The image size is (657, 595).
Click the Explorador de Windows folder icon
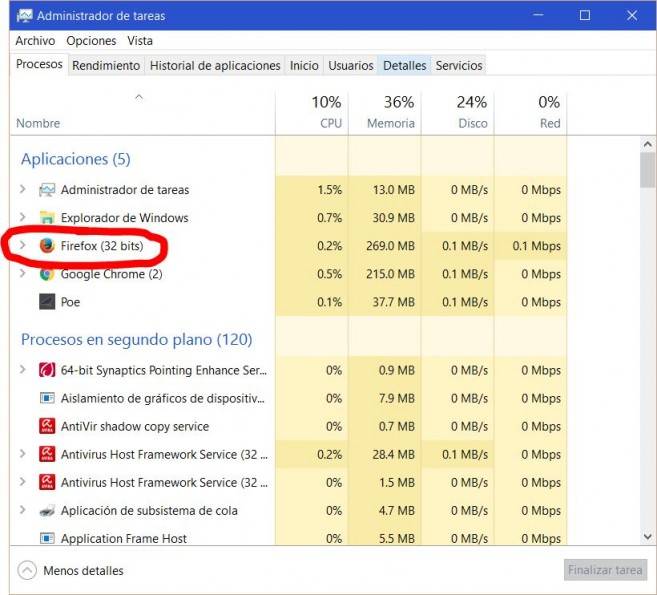coord(47,218)
